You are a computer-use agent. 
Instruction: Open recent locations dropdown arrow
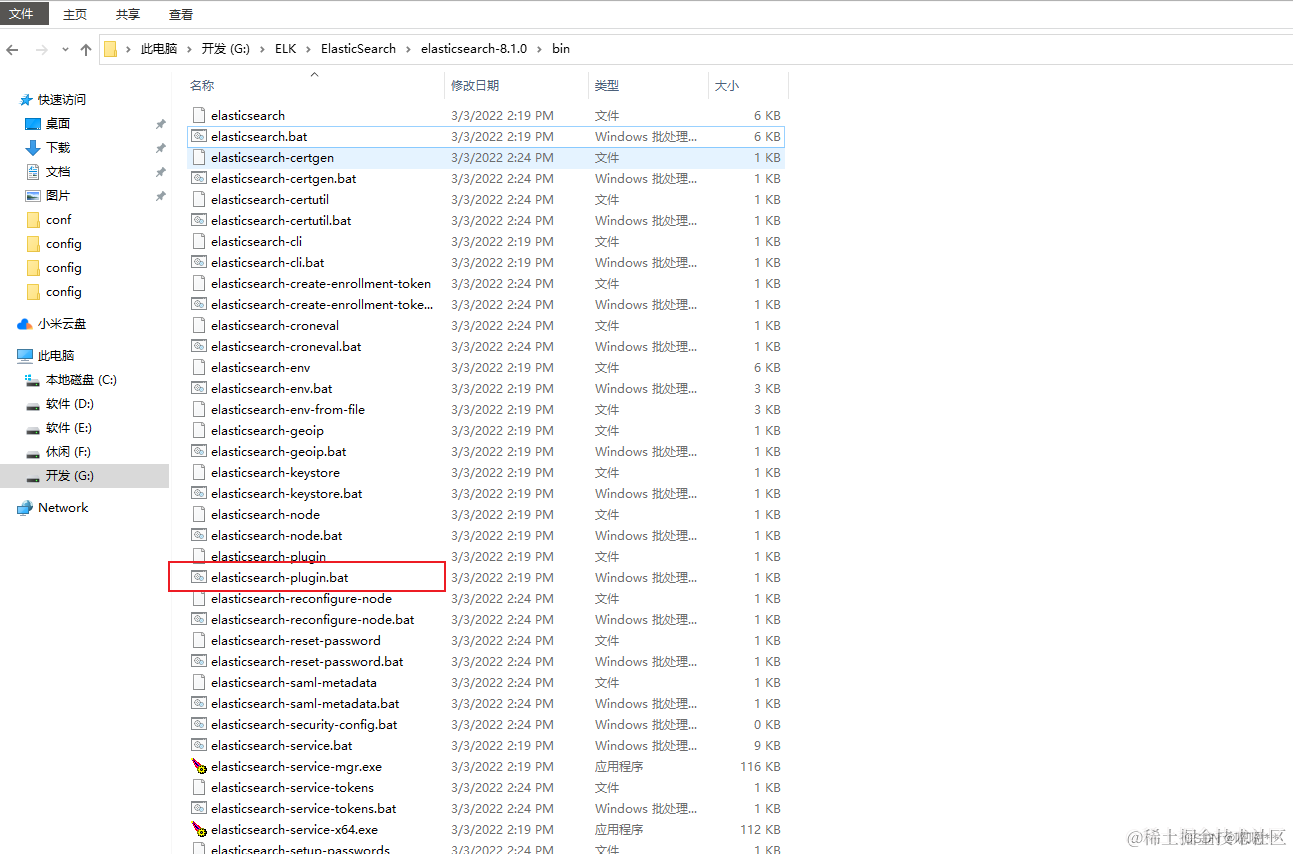tap(65, 49)
